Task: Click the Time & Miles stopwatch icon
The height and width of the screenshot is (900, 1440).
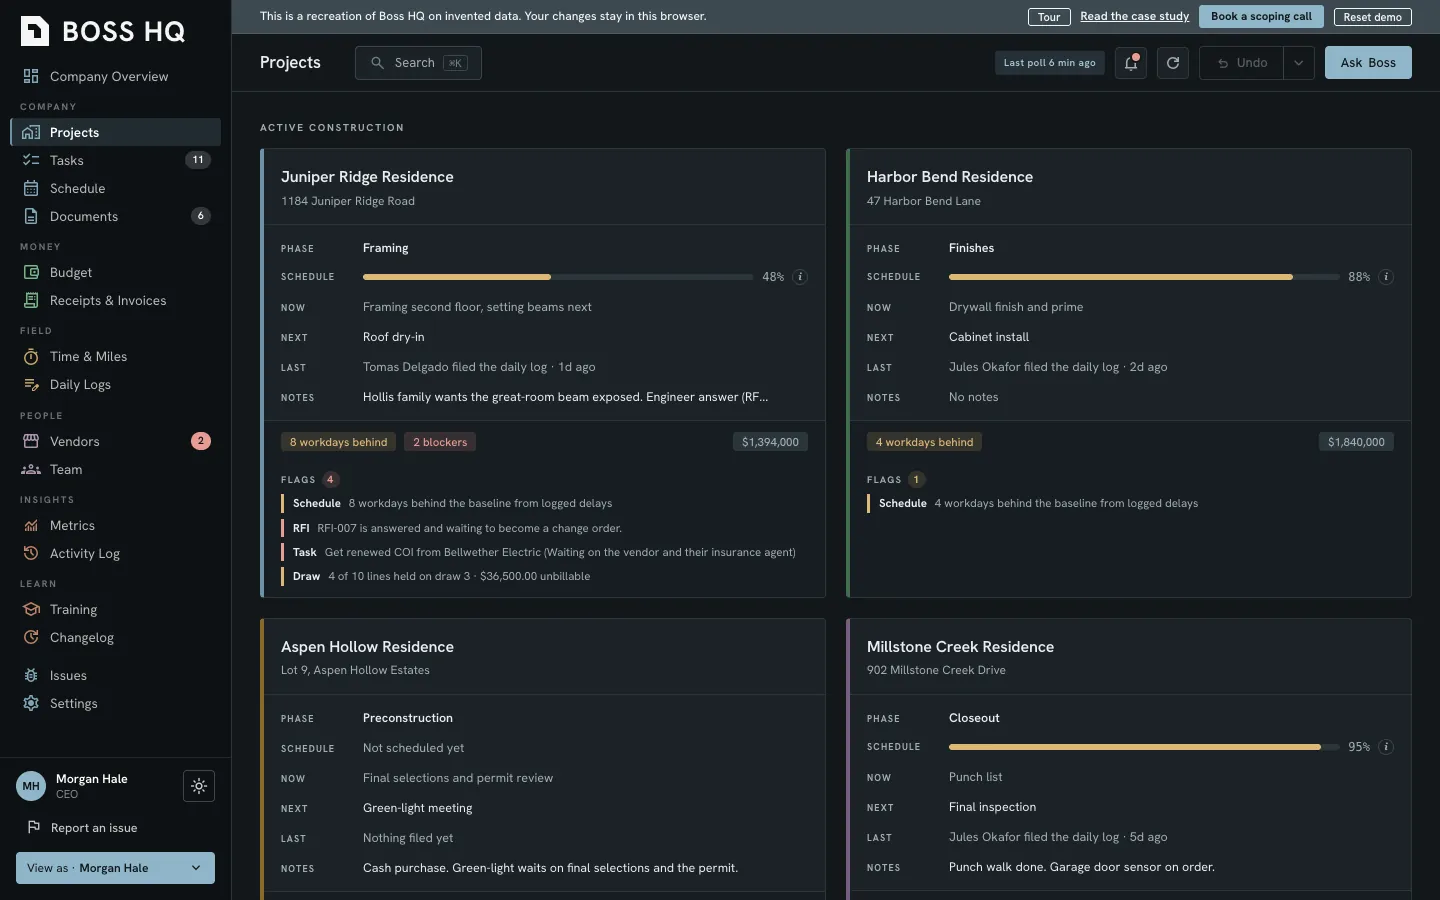Action: tap(31, 356)
